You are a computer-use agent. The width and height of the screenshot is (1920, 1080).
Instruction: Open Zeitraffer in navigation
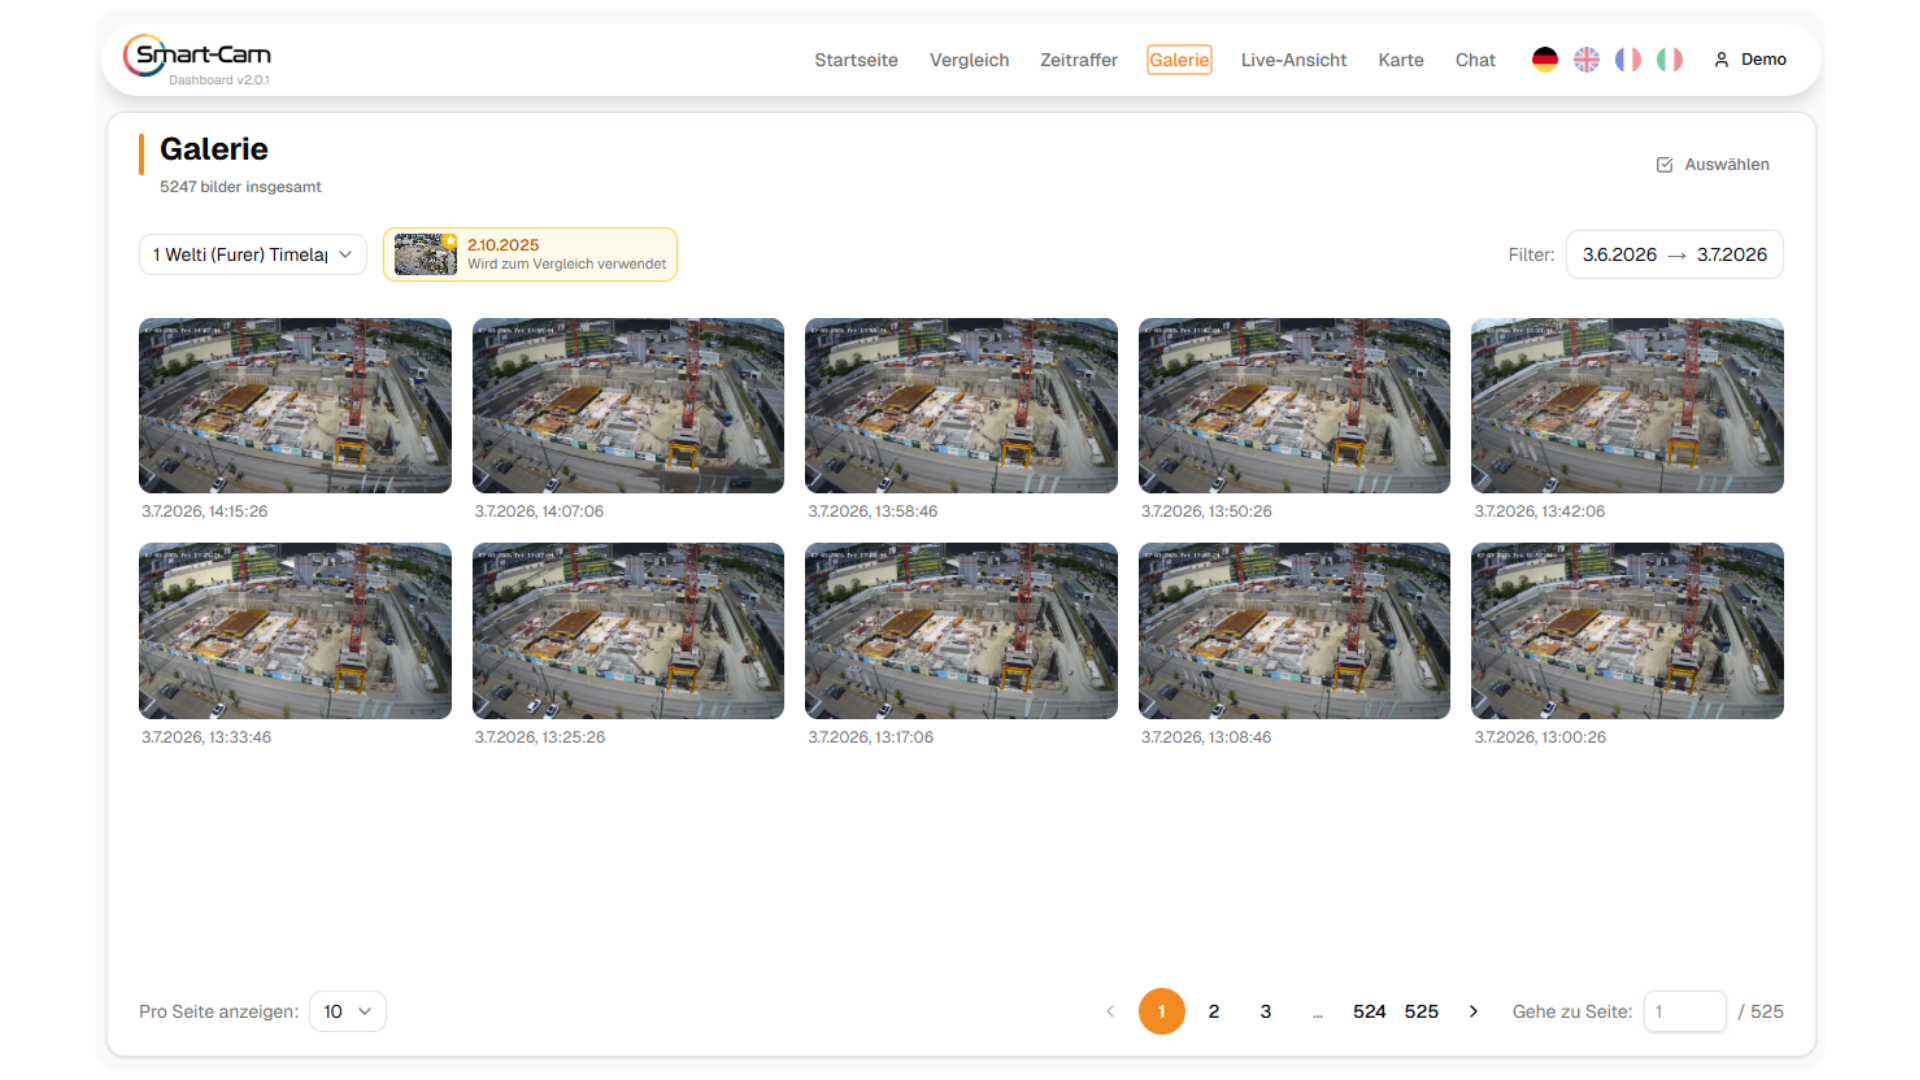click(x=1079, y=60)
